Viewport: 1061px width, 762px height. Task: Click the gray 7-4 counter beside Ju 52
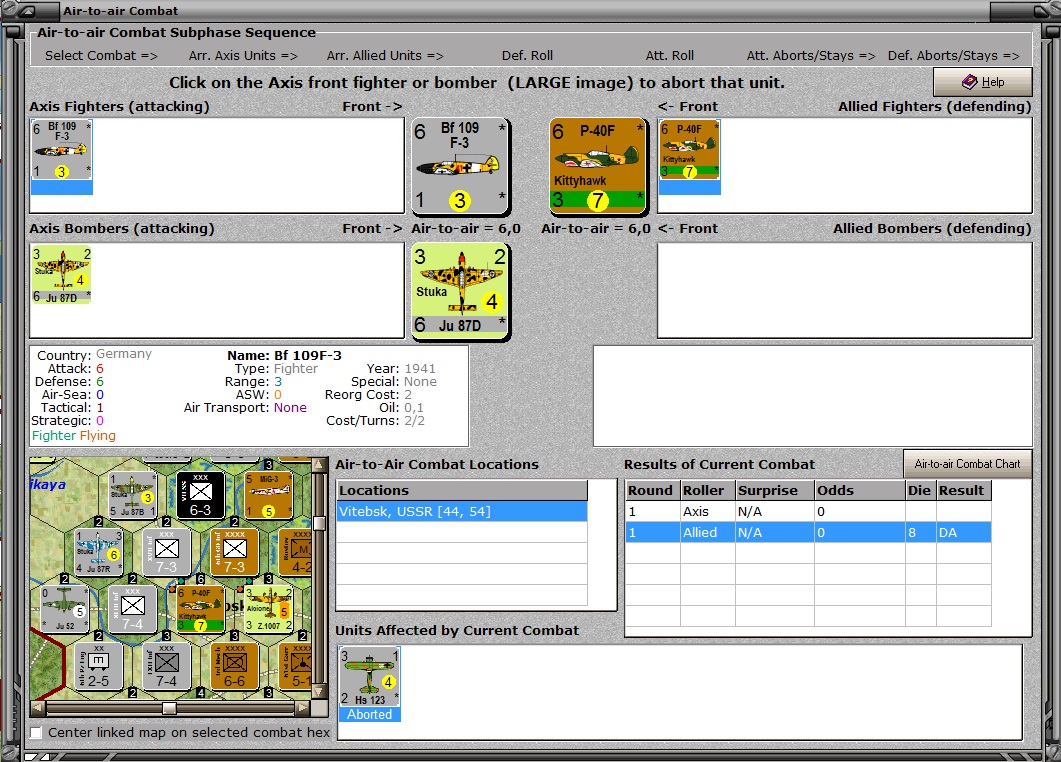pyautogui.click(x=133, y=609)
